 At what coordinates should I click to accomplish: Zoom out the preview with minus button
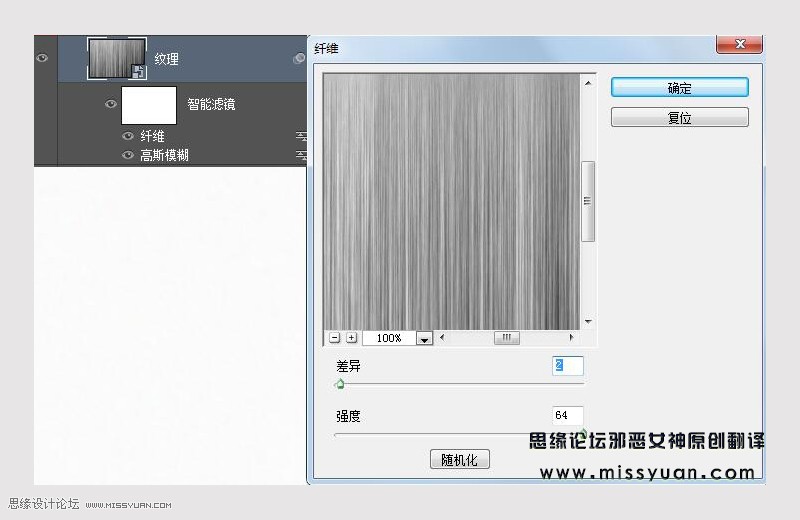[x=335, y=337]
